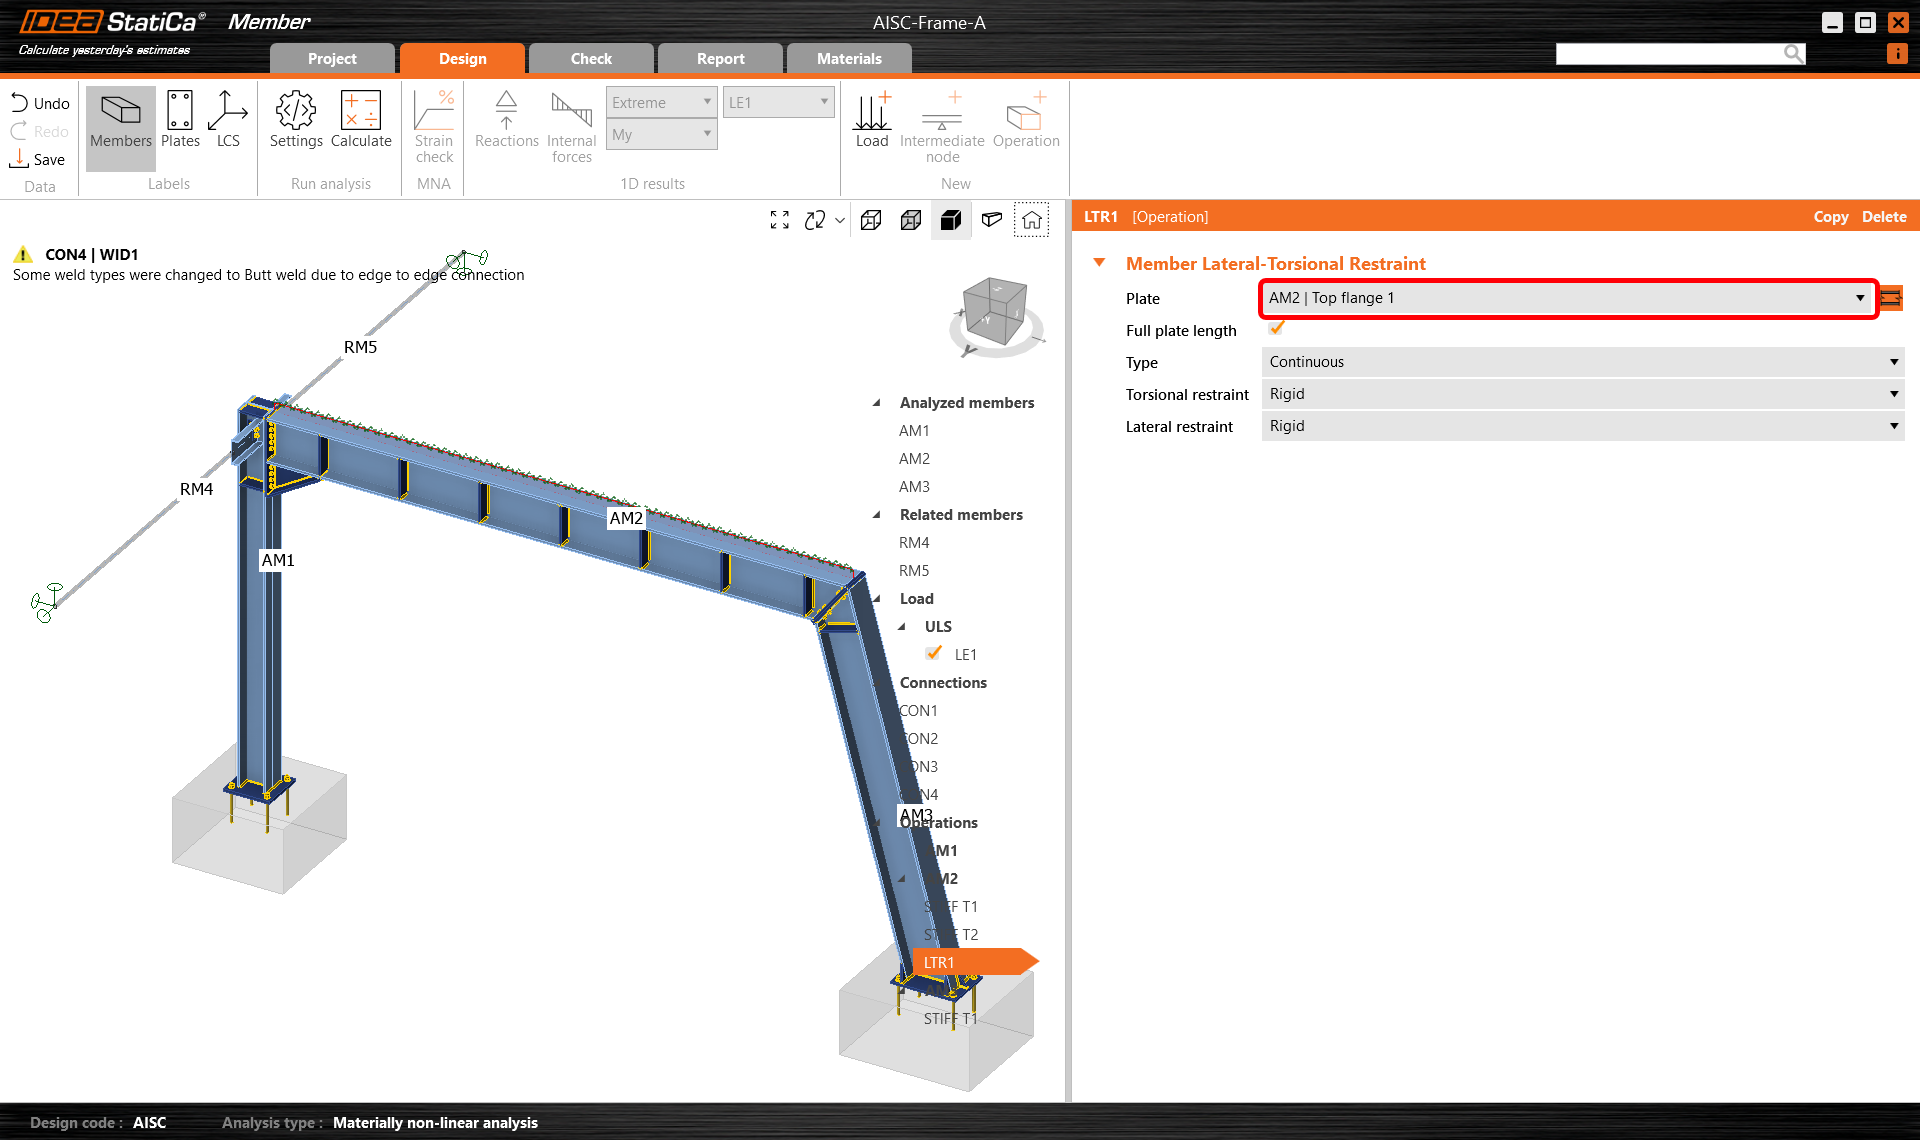Uncheck the Full plate length checkbox

coord(1276,329)
